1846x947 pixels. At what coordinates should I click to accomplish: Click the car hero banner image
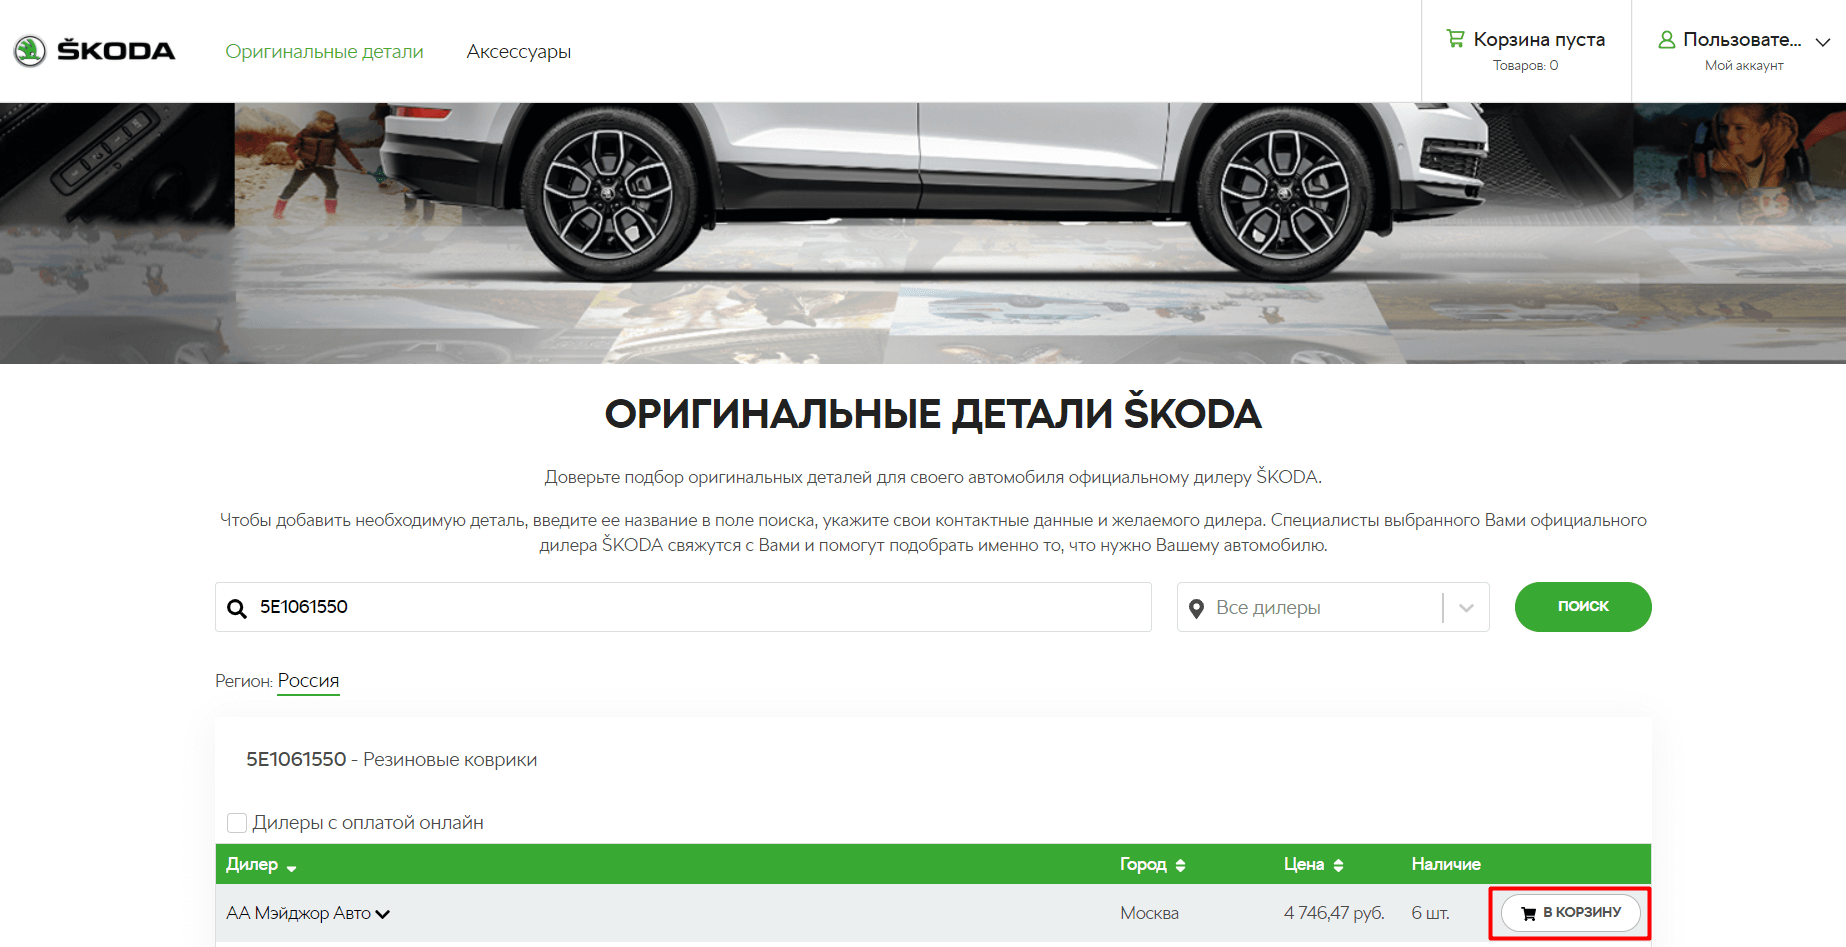(x=923, y=233)
